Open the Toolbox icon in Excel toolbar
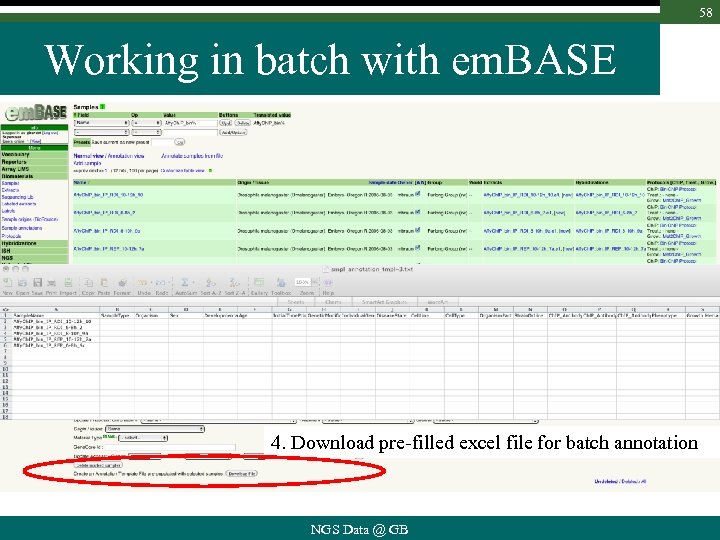Image resolution: width=720 pixels, height=540 pixels. (281, 282)
